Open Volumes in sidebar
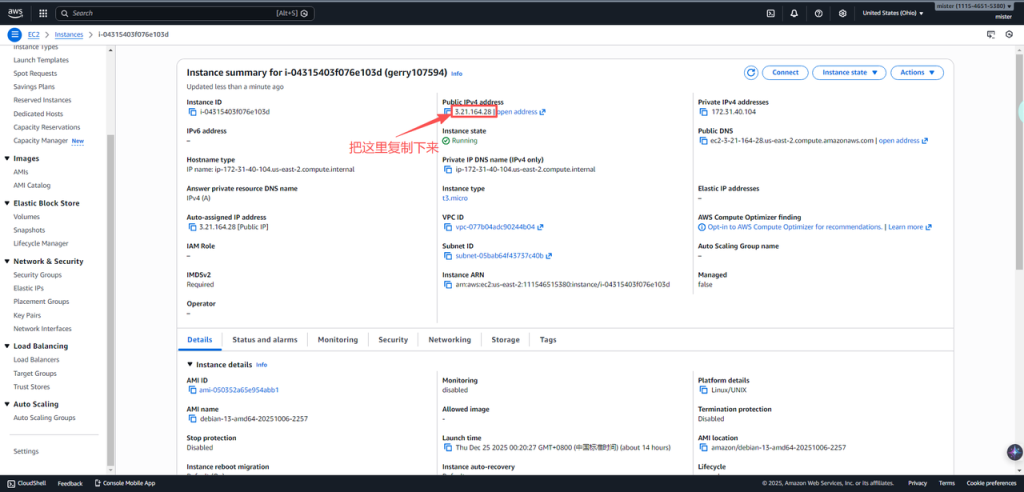This screenshot has width=1024, height=492. [x=26, y=217]
